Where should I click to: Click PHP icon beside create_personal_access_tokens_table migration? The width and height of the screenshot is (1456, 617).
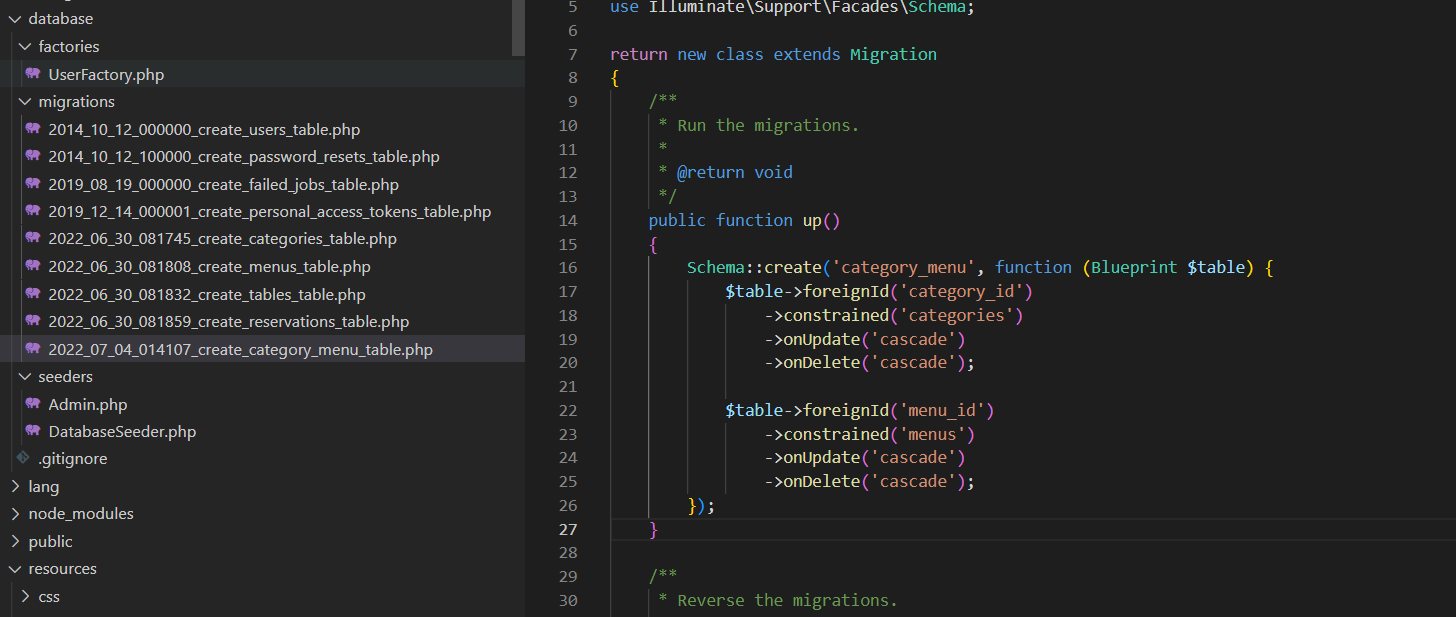[x=33, y=211]
